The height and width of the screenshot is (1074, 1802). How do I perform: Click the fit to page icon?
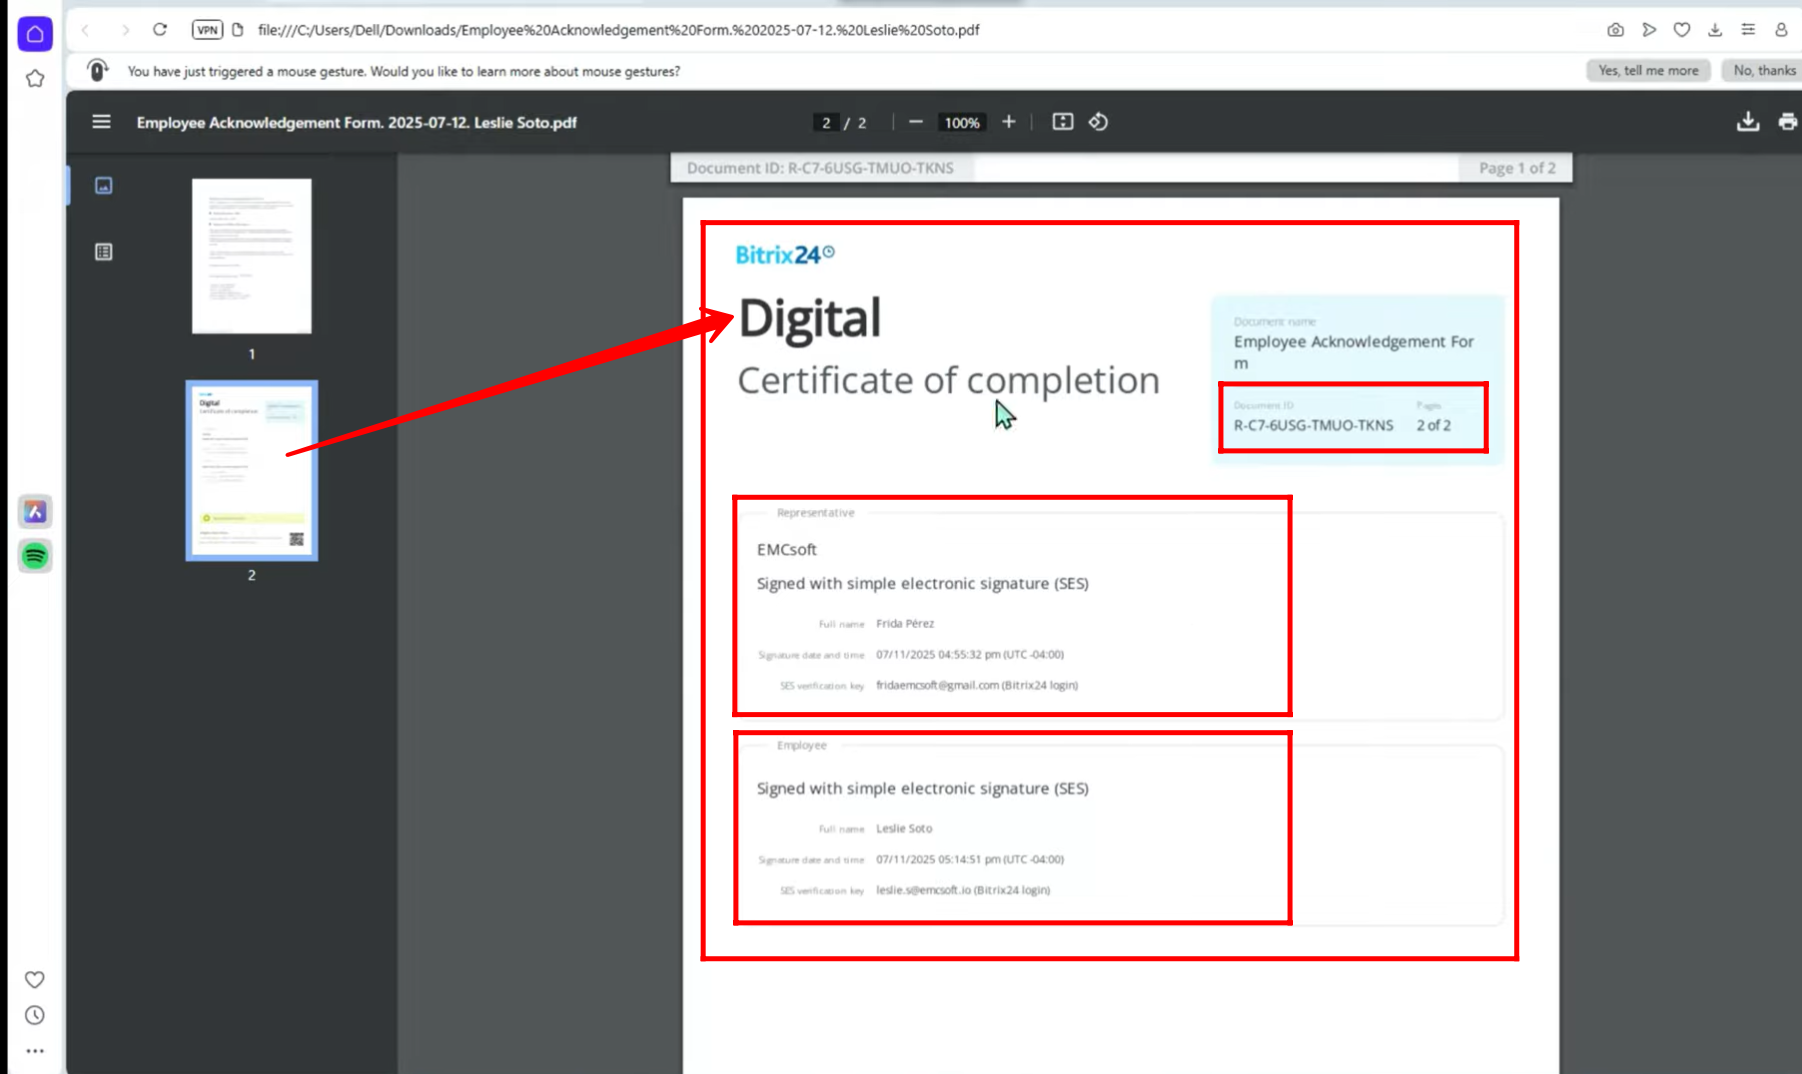point(1063,122)
